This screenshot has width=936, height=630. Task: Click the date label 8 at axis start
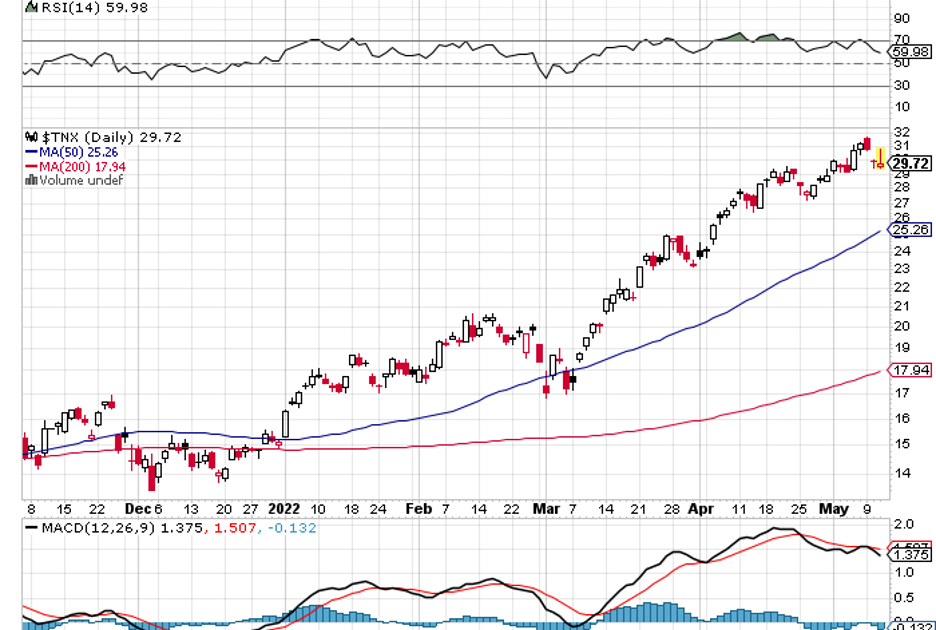31,509
